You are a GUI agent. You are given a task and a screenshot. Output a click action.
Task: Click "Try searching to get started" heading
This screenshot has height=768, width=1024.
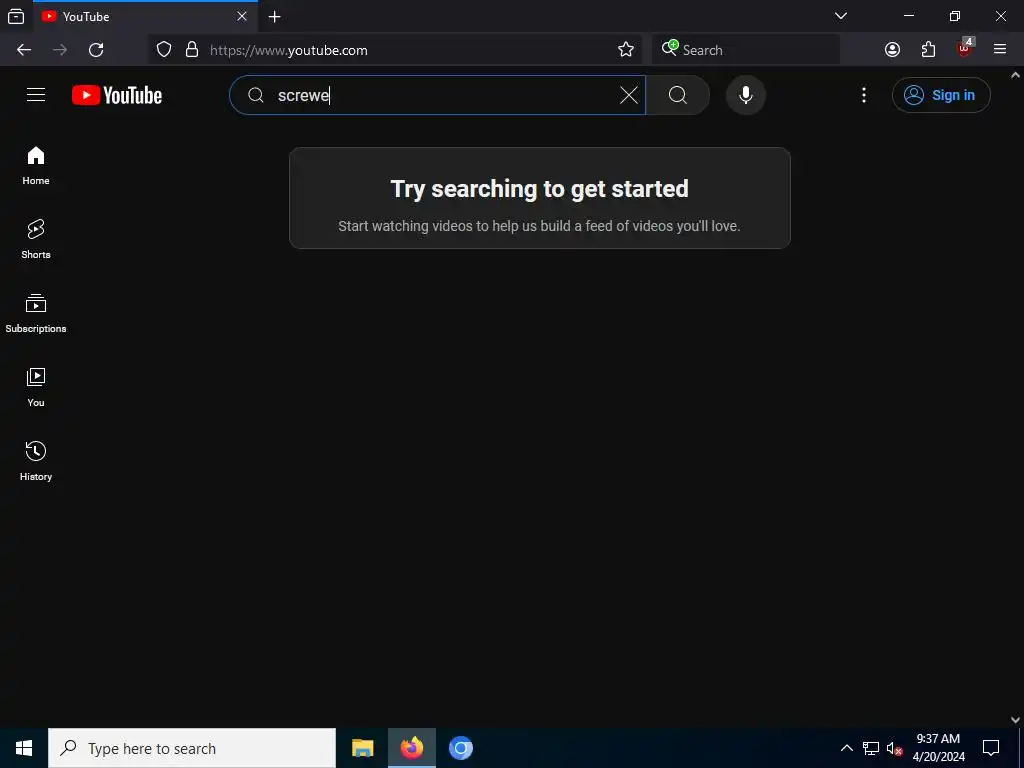[539, 189]
